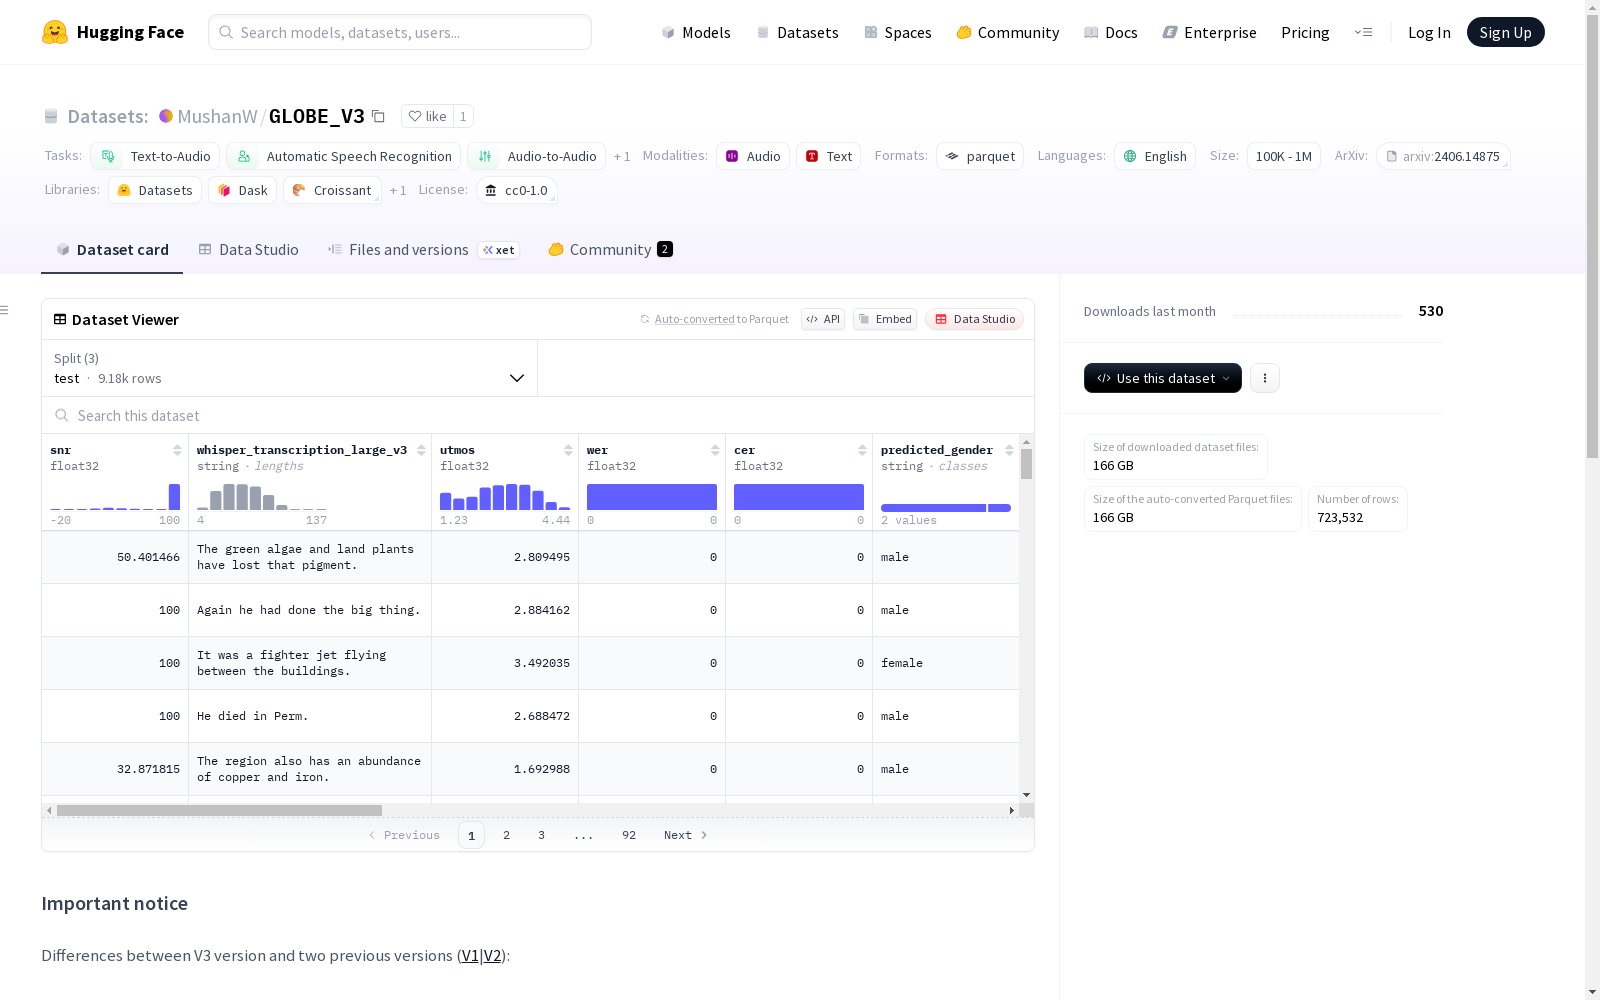Show additional libraries via +1 next to Croissant

click(398, 190)
